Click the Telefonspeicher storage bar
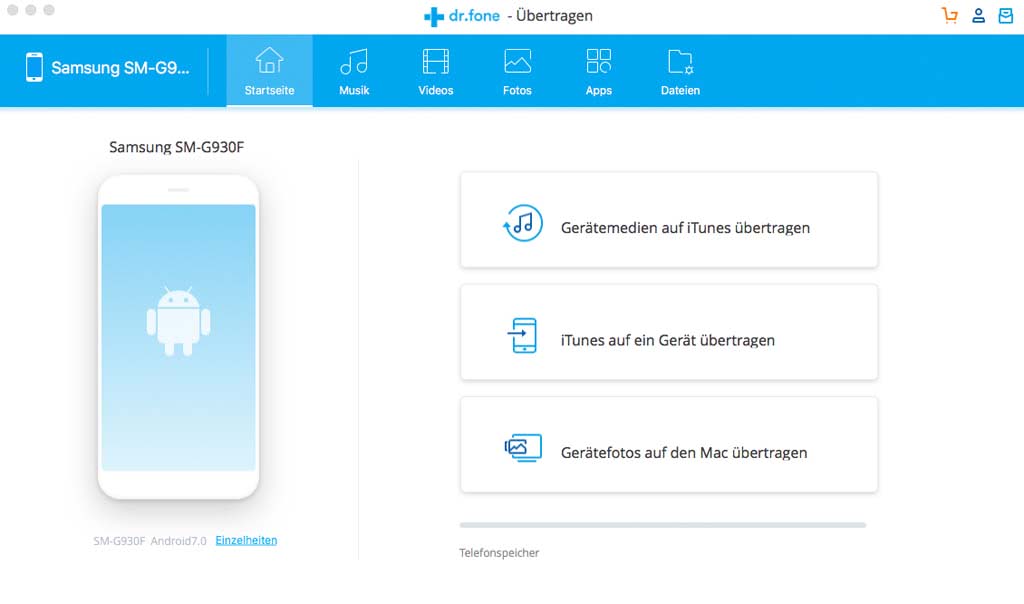1024x604 pixels. click(662, 524)
